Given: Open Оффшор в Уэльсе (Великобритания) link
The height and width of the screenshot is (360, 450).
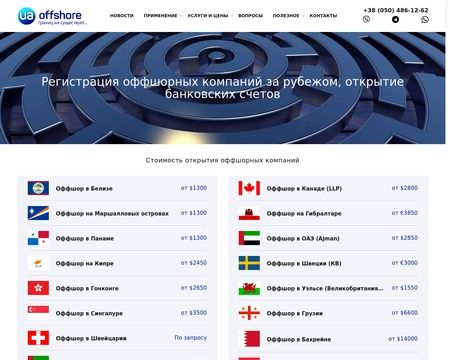Looking at the screenshot, I should [325, 288].
